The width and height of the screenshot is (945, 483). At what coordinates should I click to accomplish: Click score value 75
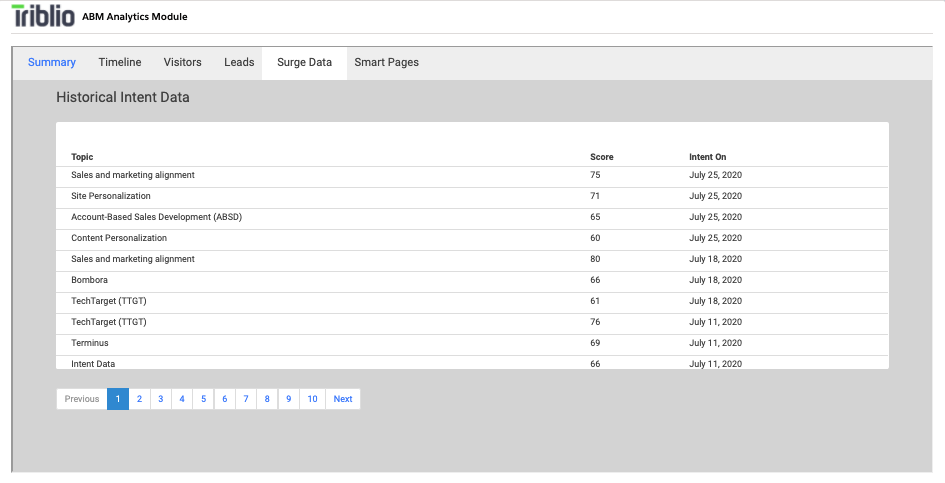tap(595, 175)
